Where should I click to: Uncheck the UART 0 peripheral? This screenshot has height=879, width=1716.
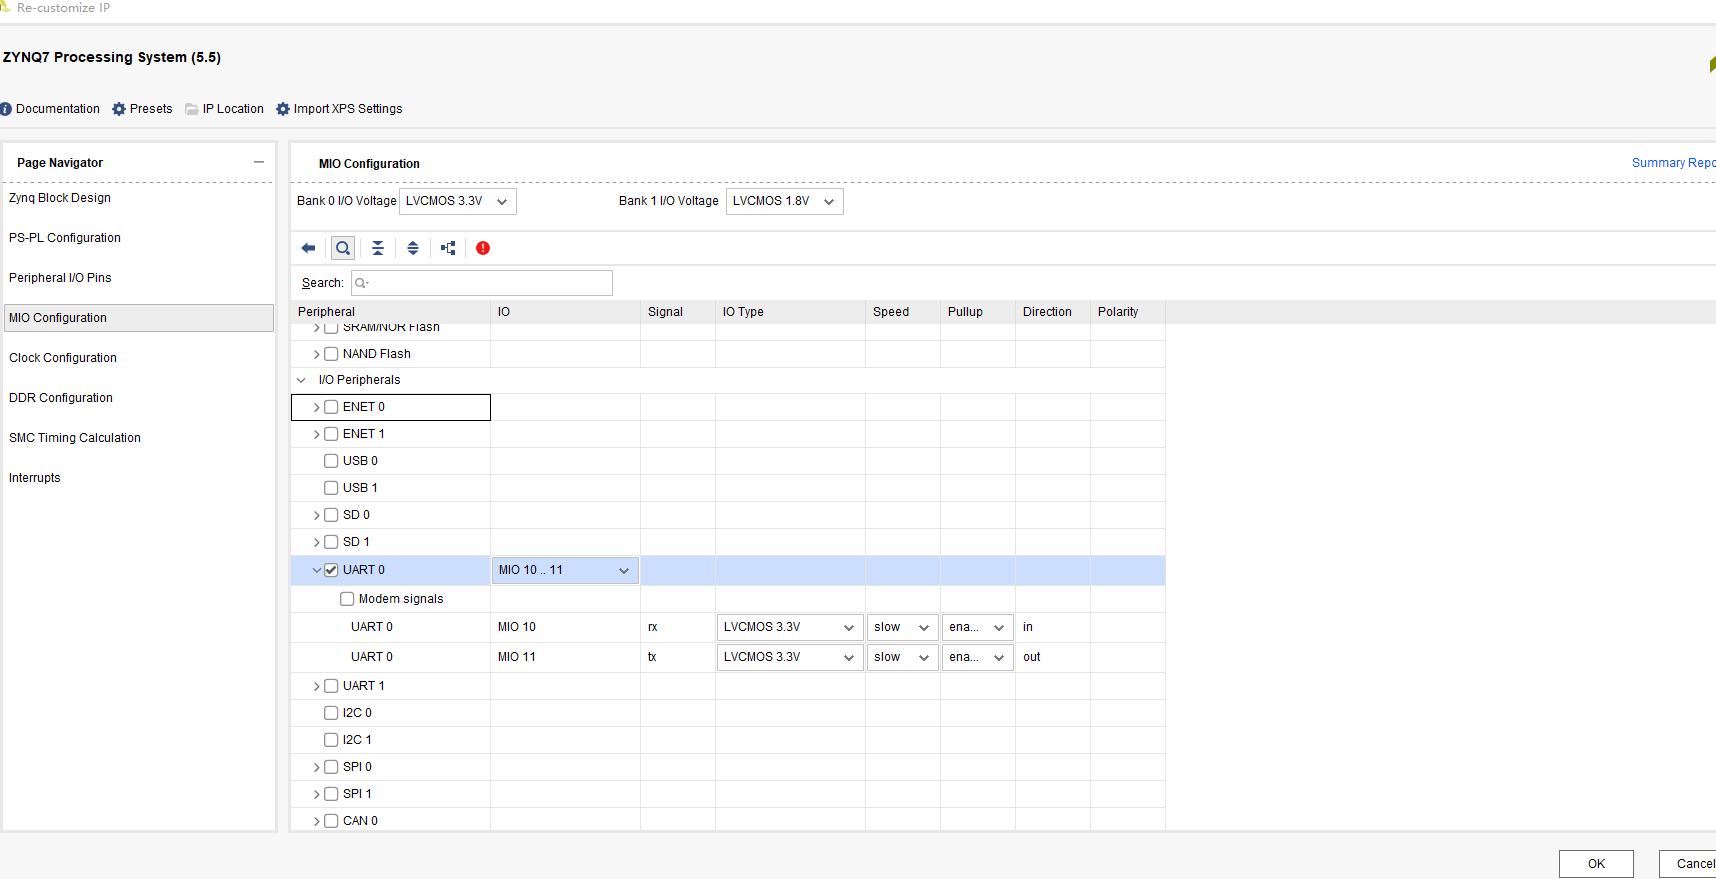(331, 570)
